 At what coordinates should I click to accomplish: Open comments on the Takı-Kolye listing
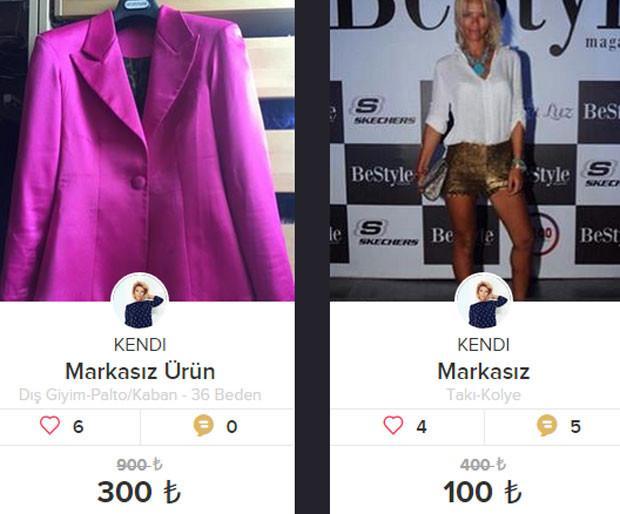point(547,426)
